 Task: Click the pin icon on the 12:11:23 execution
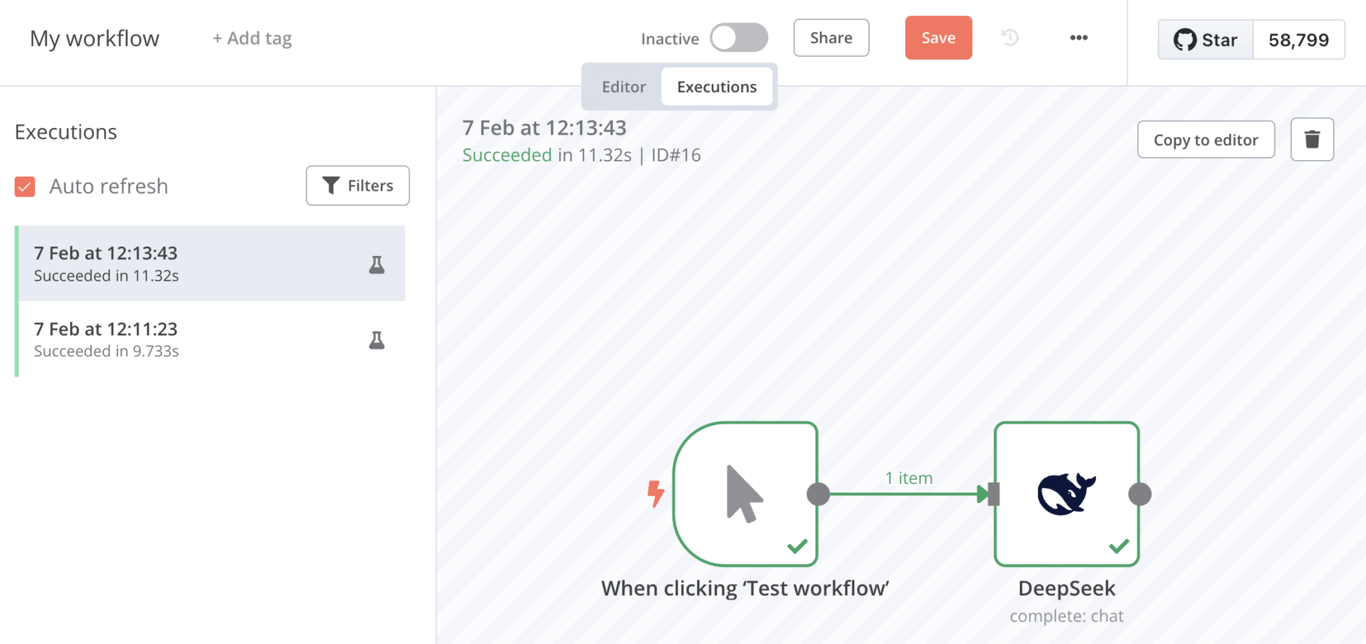click(376, 339)
